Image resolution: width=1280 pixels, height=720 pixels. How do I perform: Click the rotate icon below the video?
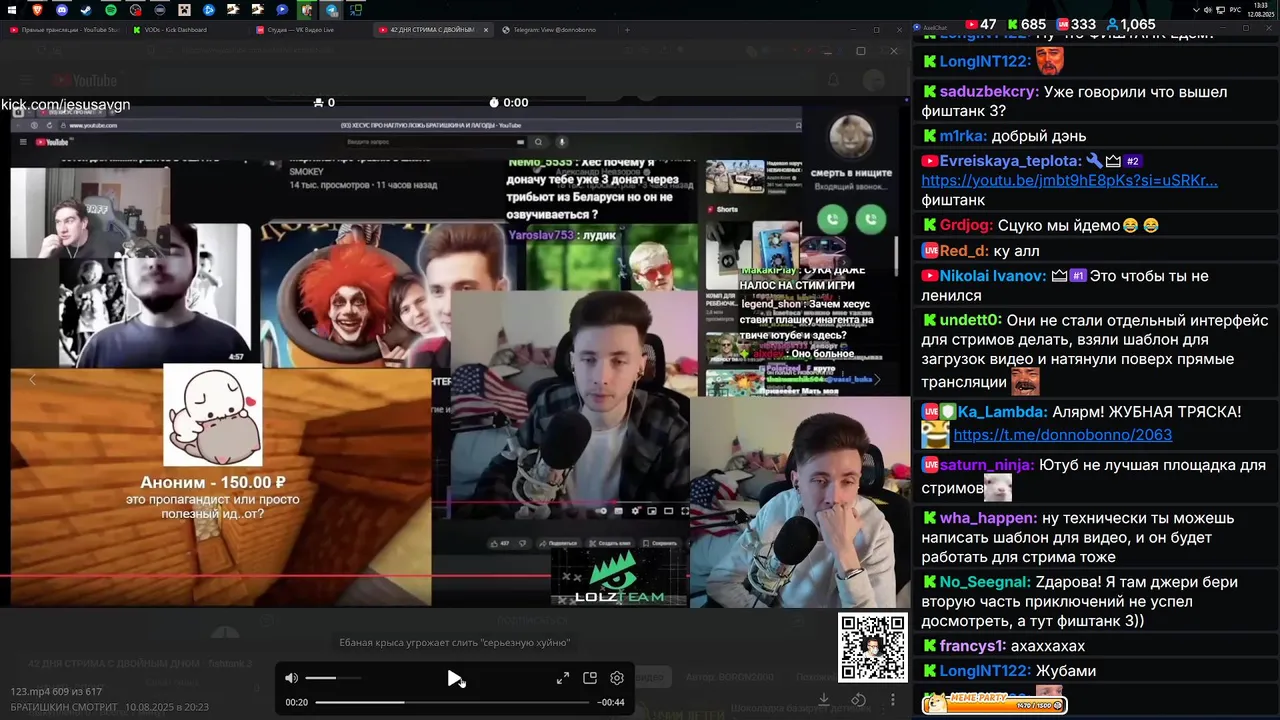858,700
